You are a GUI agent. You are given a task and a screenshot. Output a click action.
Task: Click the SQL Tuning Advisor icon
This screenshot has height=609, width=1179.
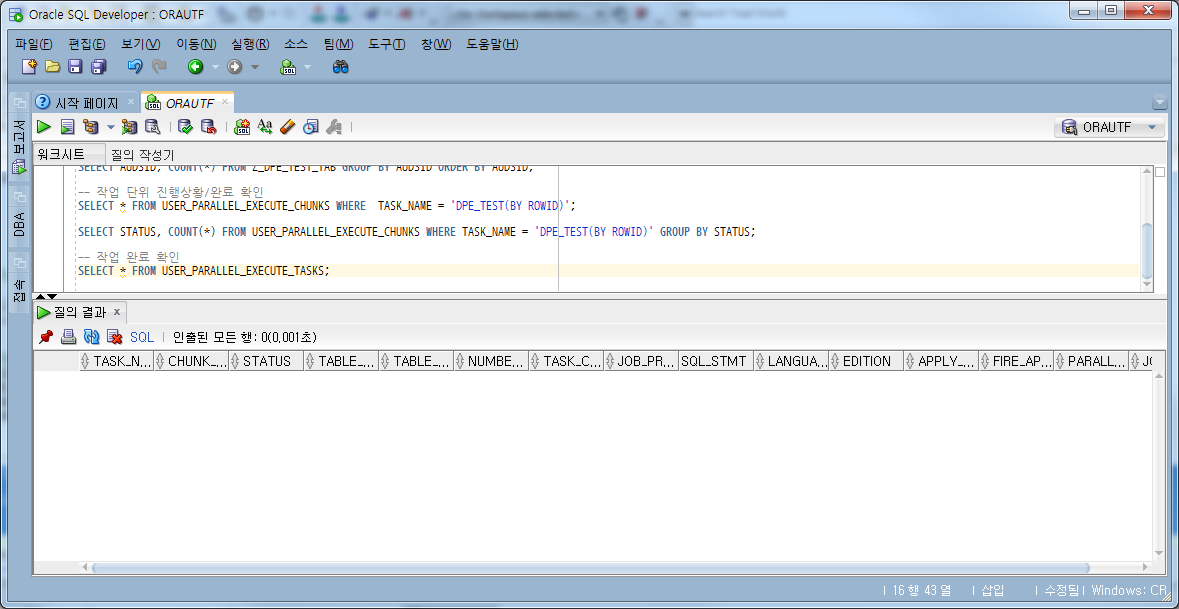[152, 127]
